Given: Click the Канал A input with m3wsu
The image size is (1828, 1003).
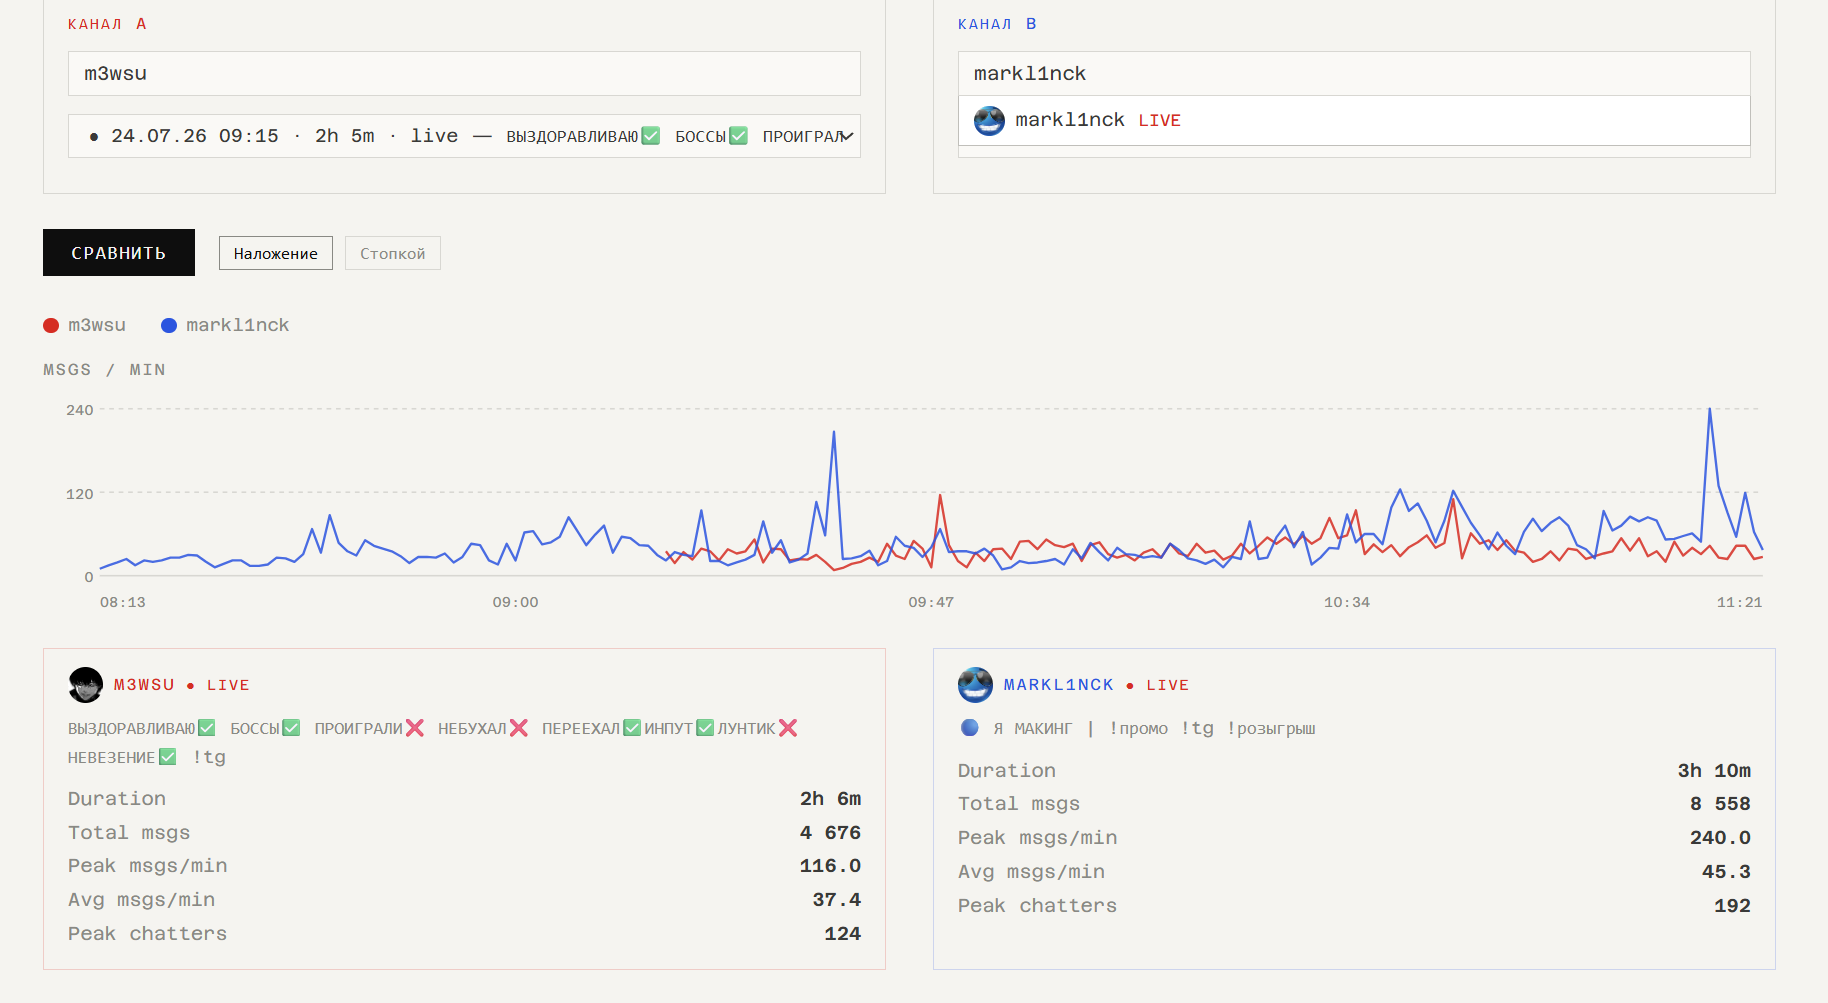Looking at the screenshot, I should pos(464,74).
